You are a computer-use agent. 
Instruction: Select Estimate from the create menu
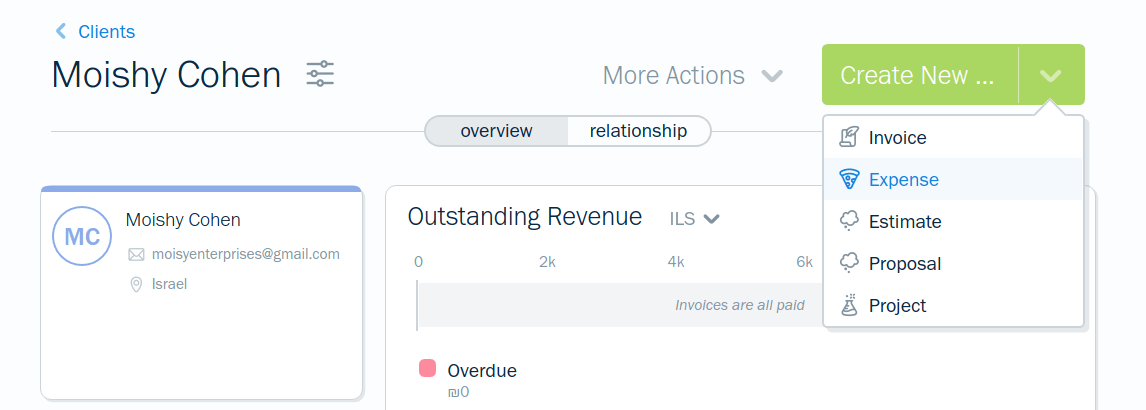(905, 222)
